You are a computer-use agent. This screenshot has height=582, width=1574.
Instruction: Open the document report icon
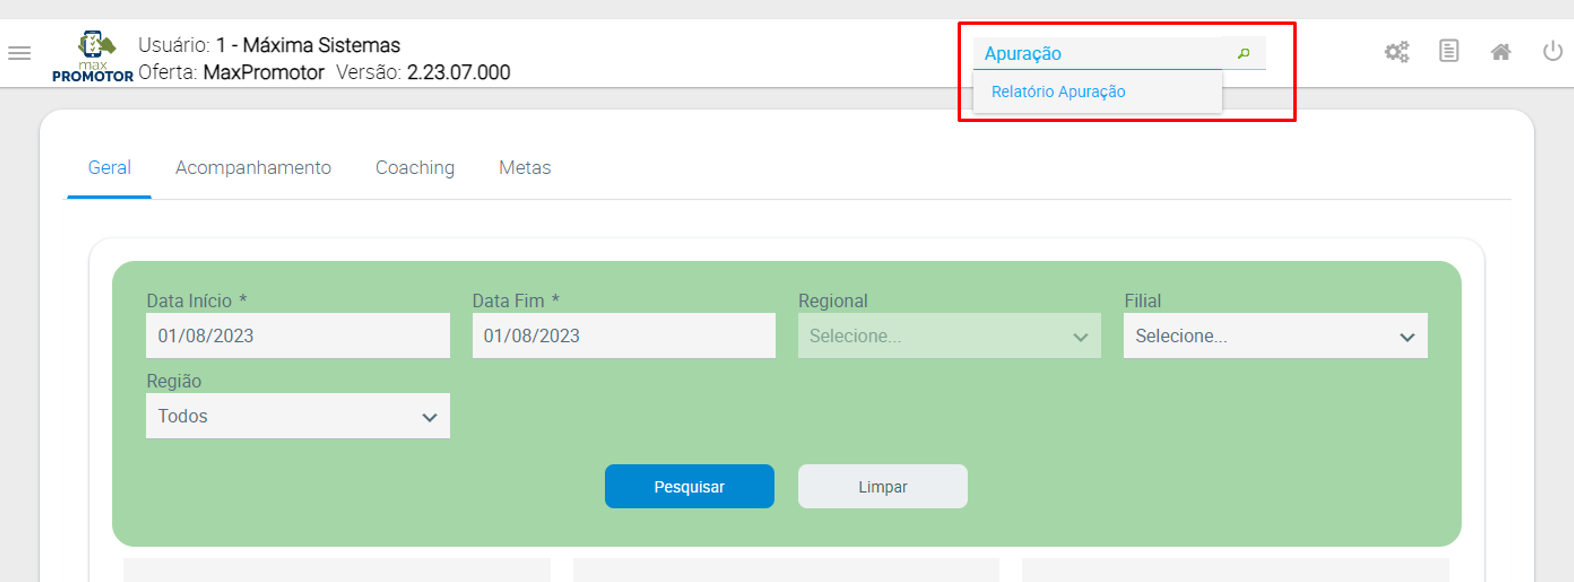1448,51
